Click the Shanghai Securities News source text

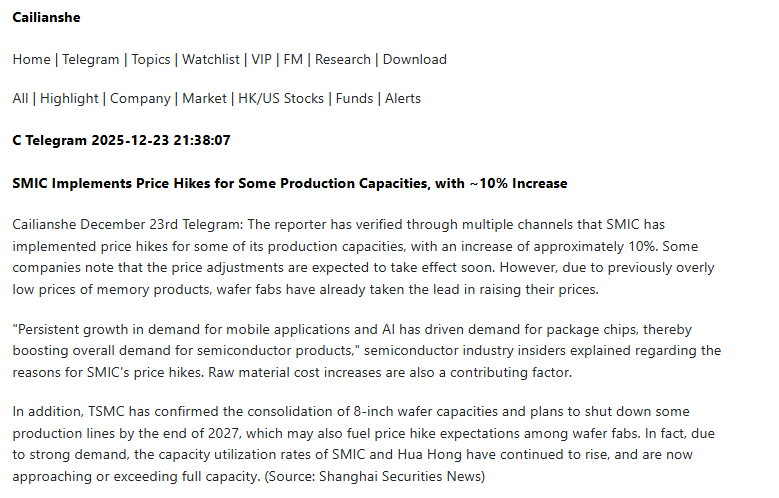click(400, 475)
